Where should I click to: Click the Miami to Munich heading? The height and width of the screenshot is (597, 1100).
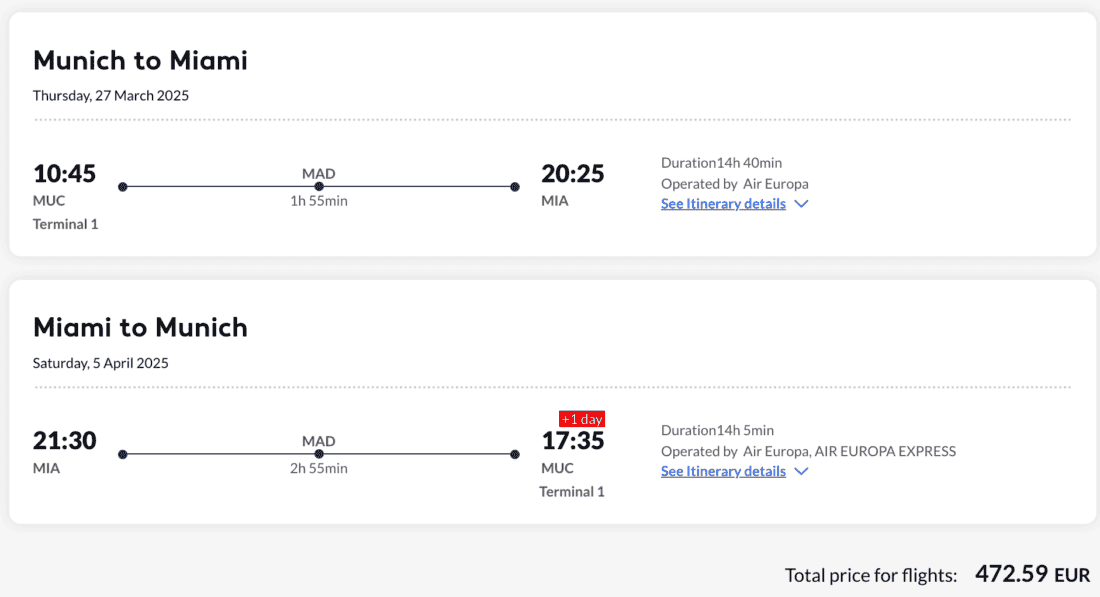click(x=140, y=327)
